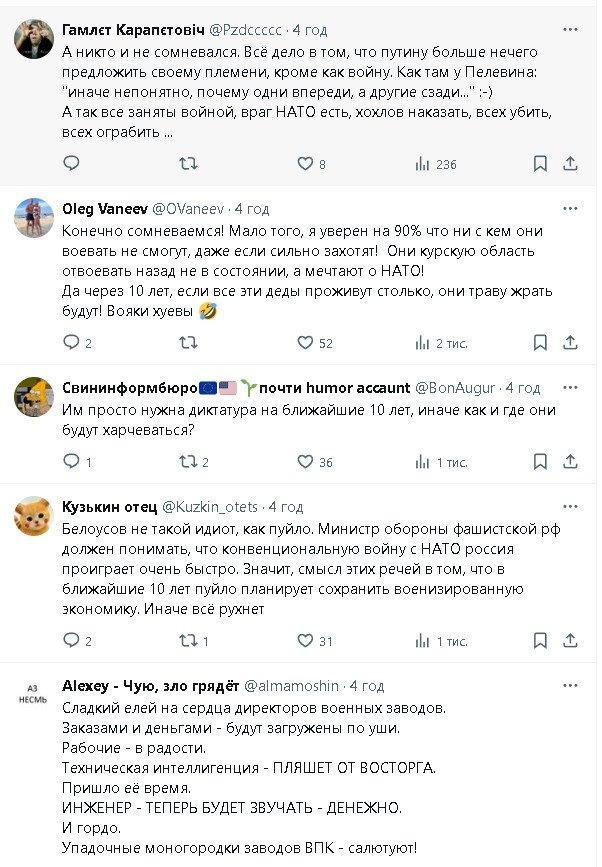Like Кузькин отец's tweet

click(306, 641)
